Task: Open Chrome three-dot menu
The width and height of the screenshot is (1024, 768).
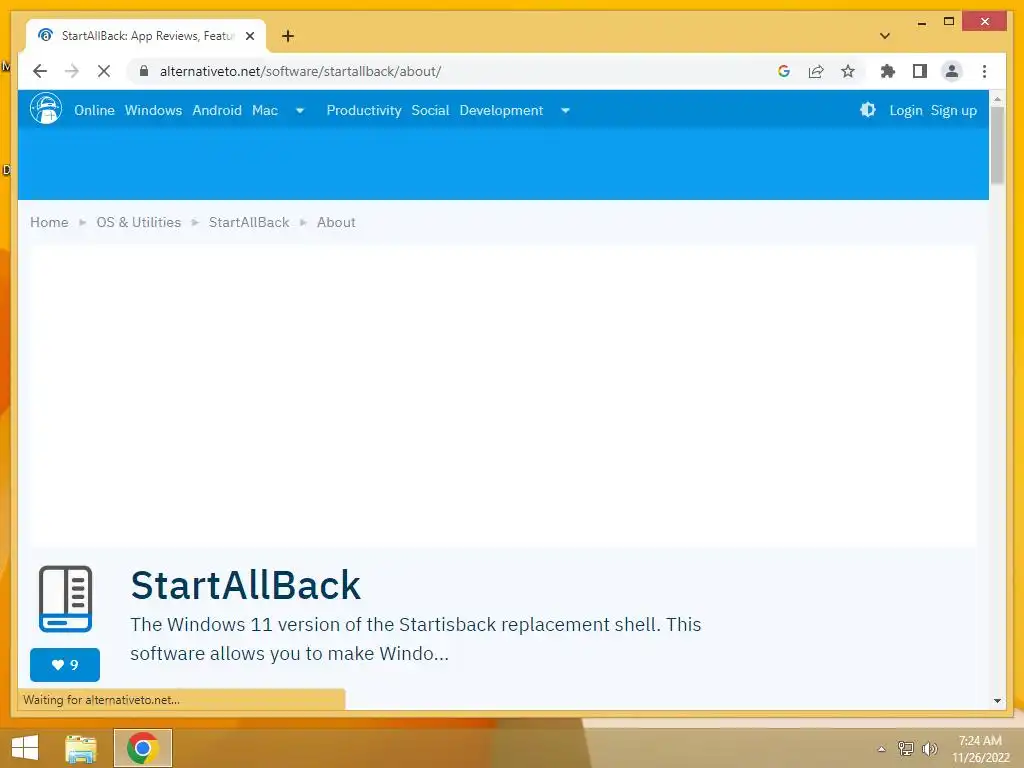Action: tap(984, 71)
